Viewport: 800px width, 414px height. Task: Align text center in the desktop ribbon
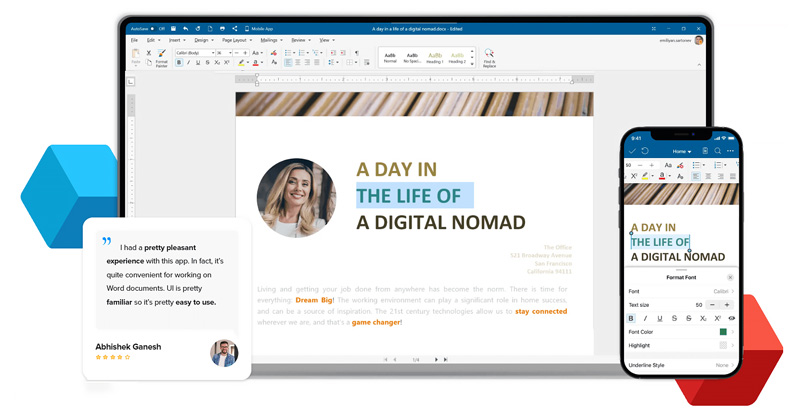(298, 62)
